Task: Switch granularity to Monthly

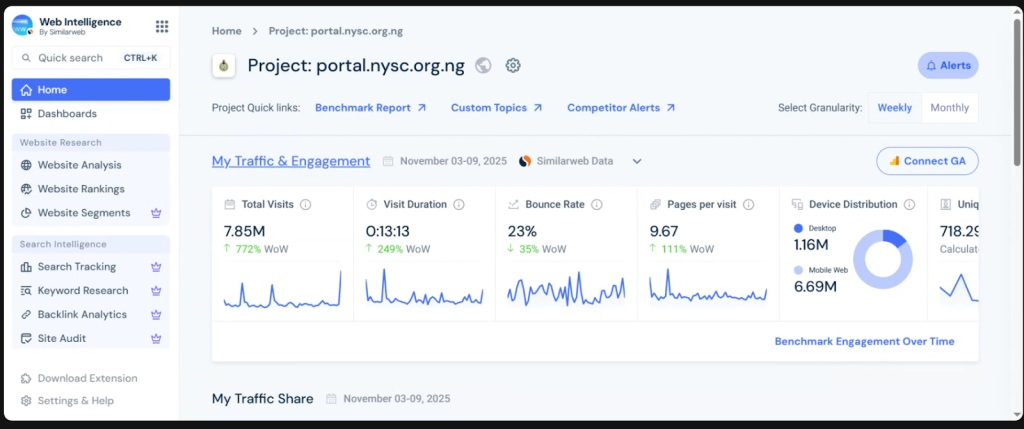Action: coord(949,108)
